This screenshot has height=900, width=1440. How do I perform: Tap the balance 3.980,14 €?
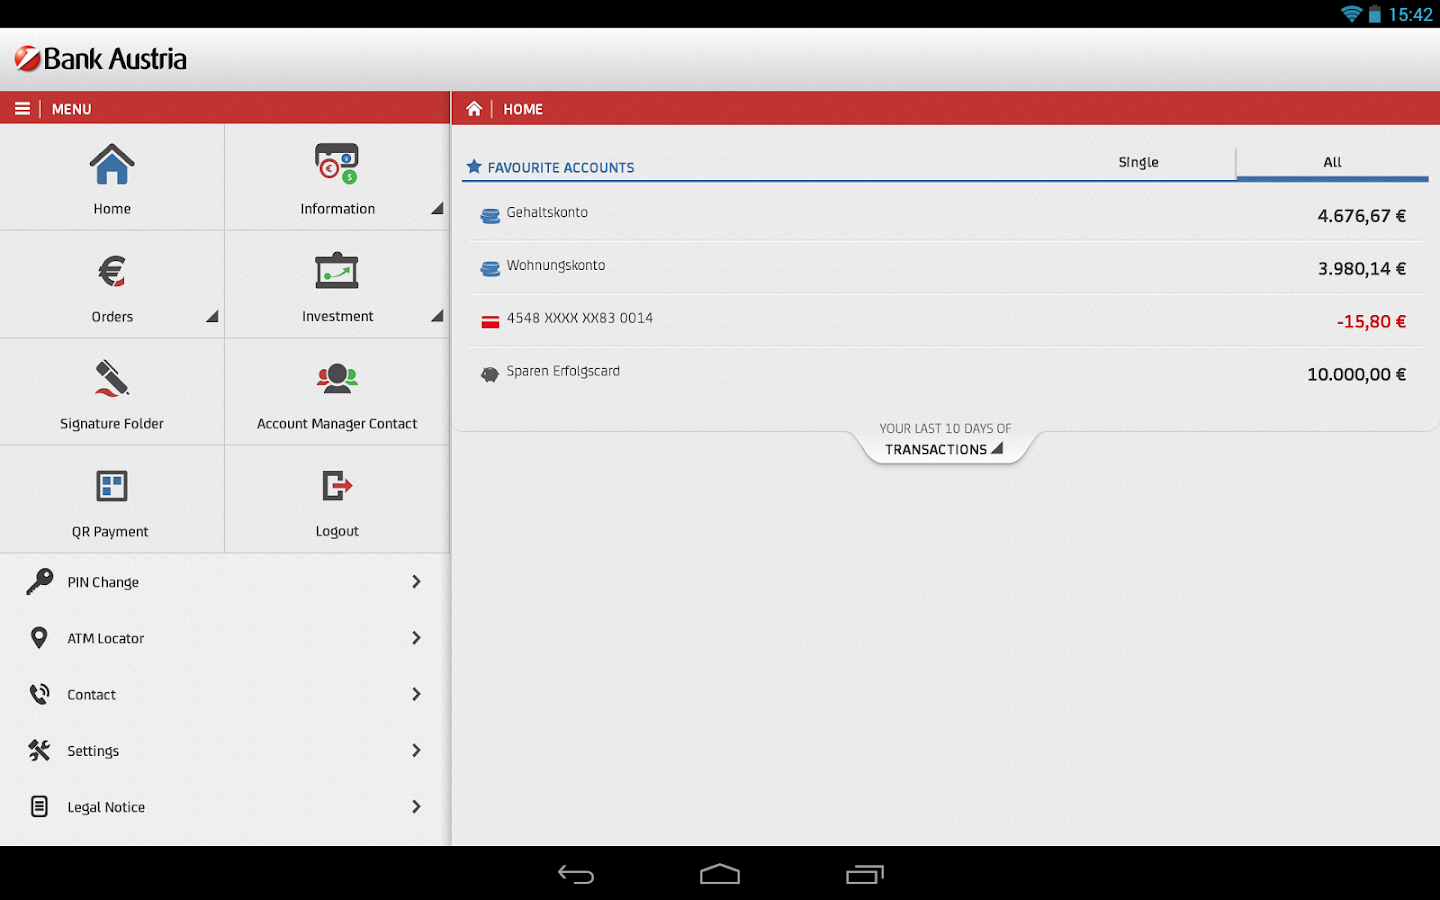coord(1361,269)
